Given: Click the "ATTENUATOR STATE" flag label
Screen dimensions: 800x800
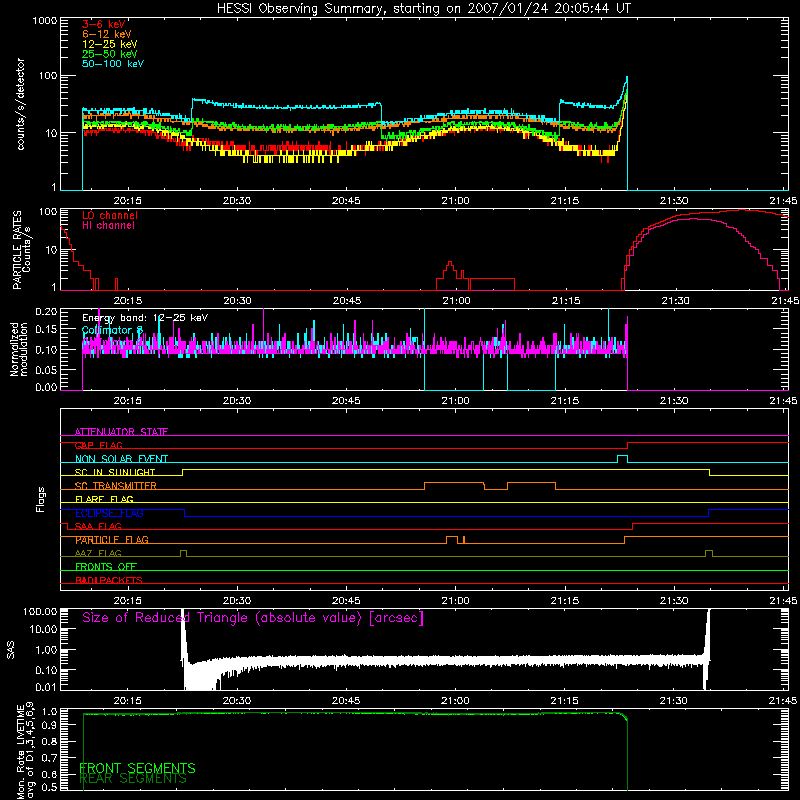Looking at the screenshot, I should coord(121,432).
